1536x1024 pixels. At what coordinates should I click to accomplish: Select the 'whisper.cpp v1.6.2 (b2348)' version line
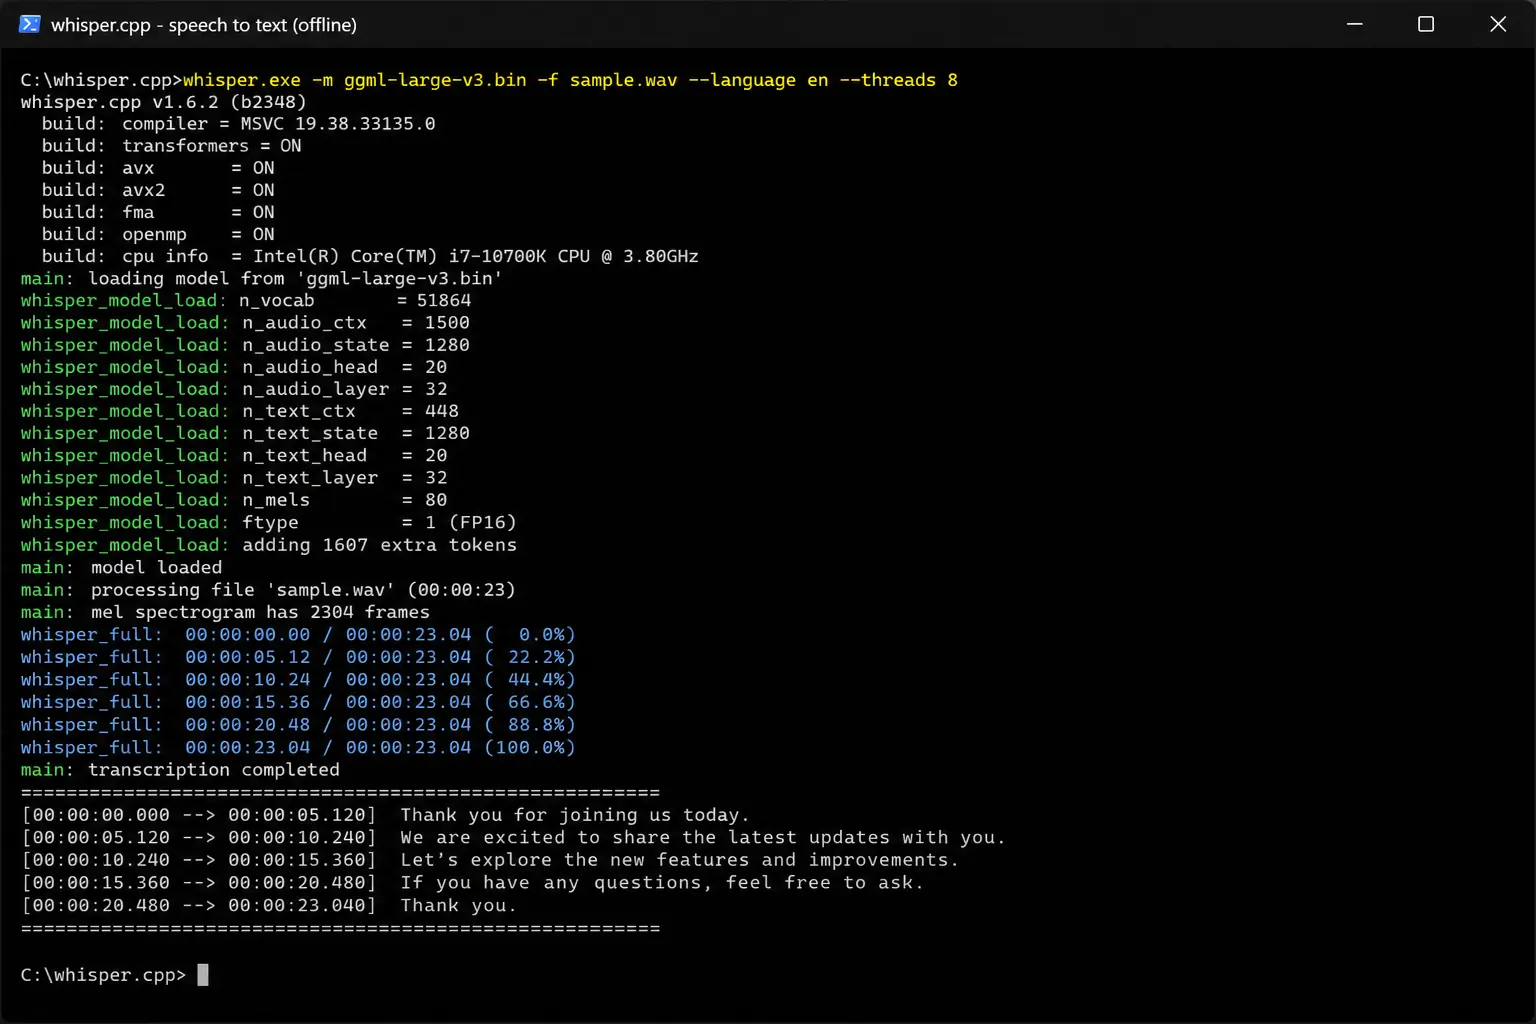point(163,102)
